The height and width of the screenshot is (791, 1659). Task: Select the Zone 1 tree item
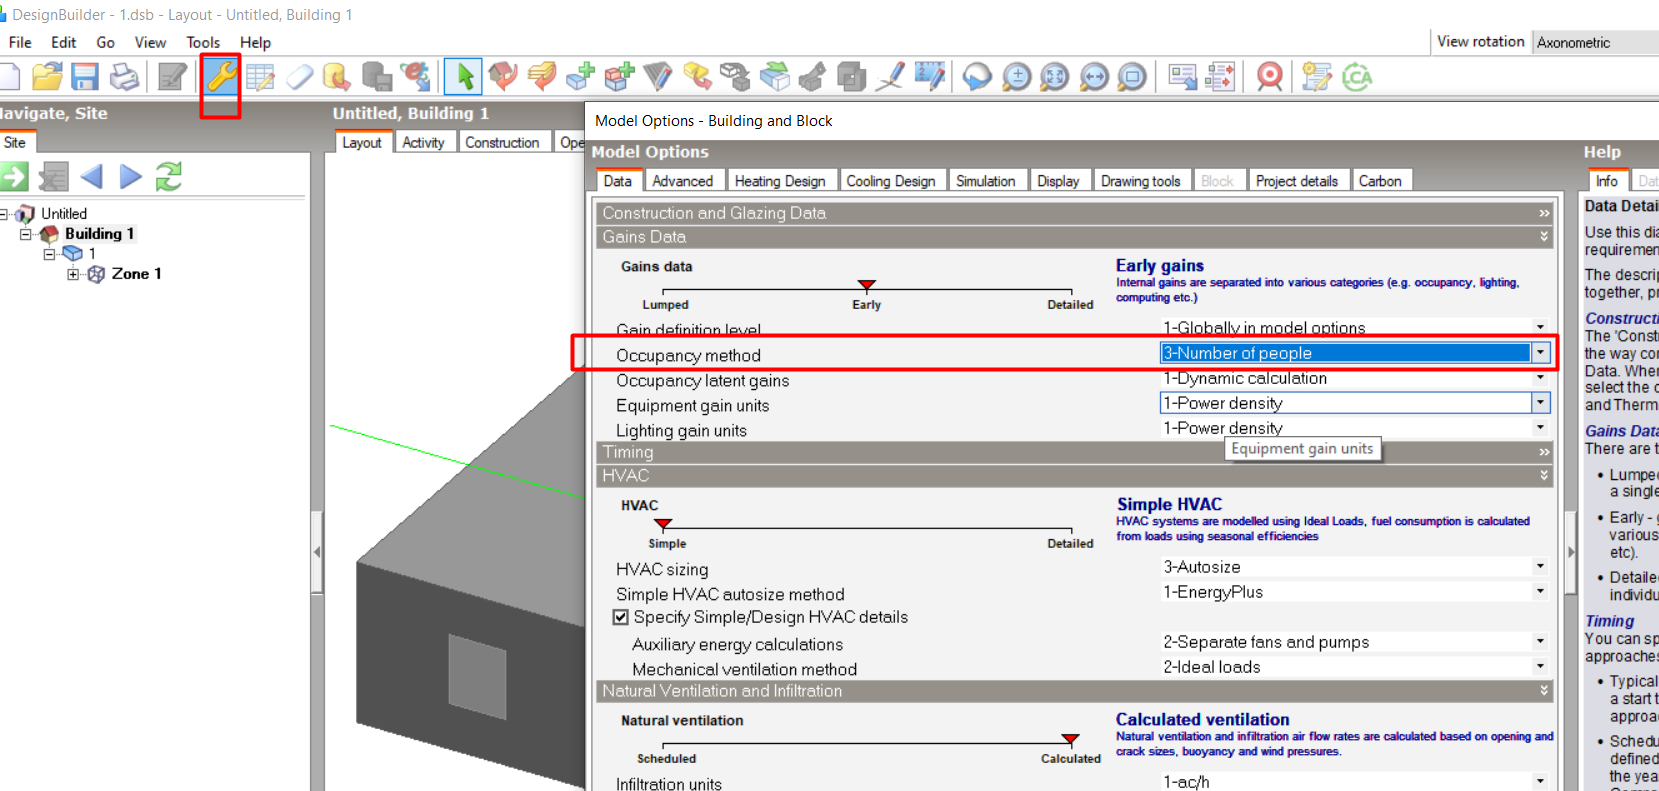pos(136,274)
